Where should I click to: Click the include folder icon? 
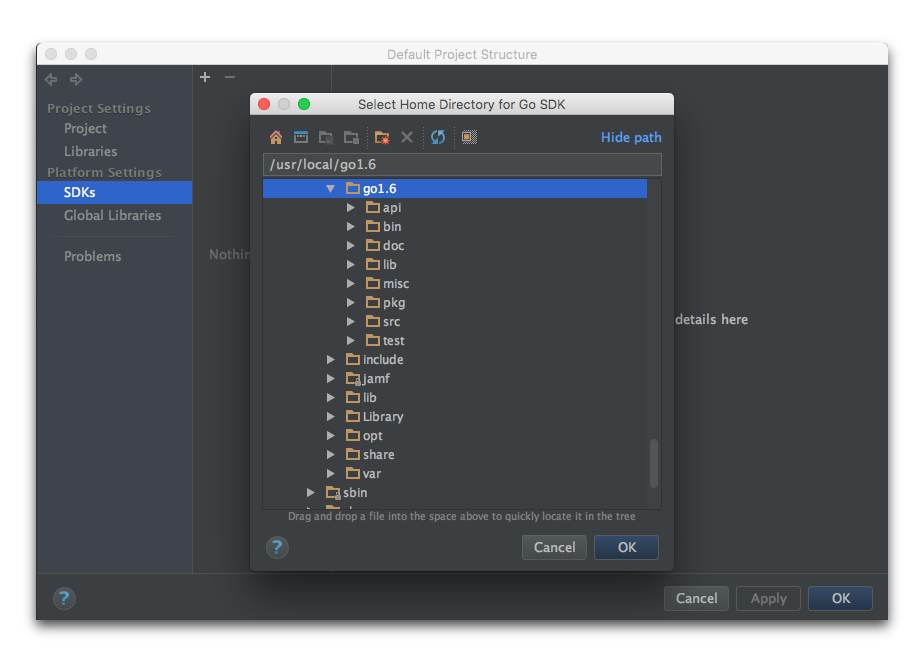[353, 359]
